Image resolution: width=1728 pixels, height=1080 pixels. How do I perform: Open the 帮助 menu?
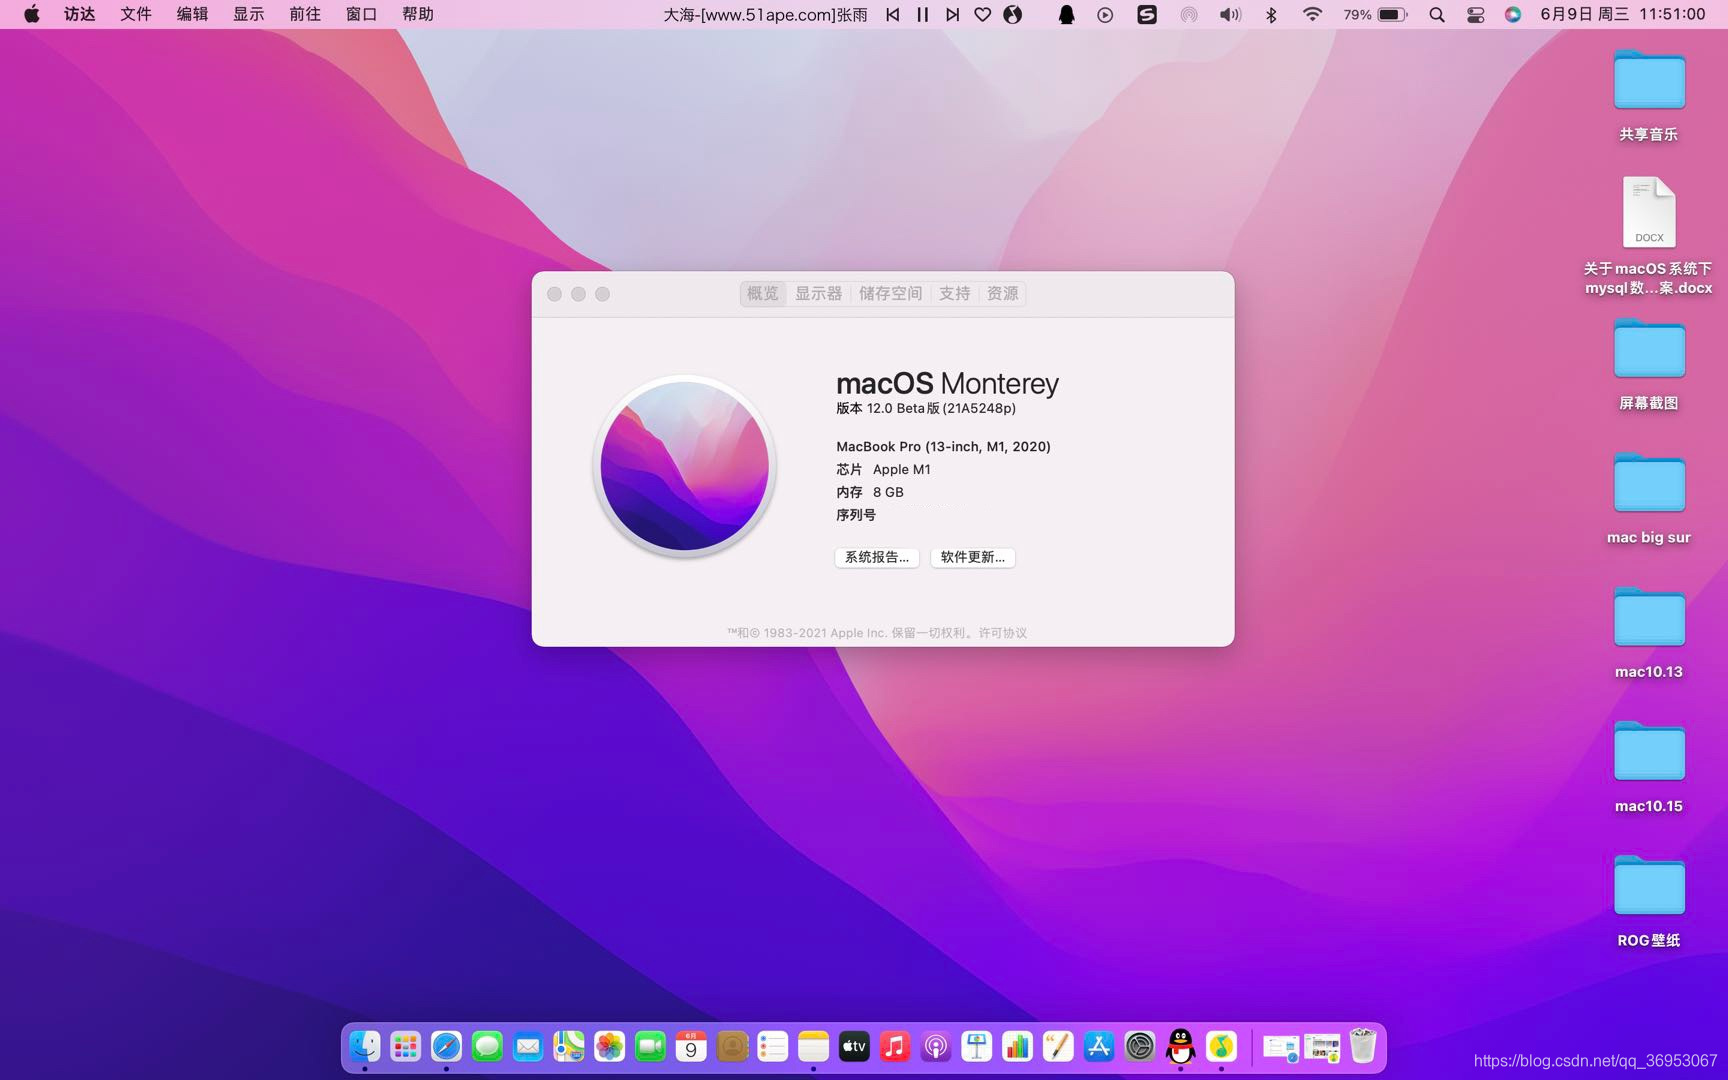point(418,14)
